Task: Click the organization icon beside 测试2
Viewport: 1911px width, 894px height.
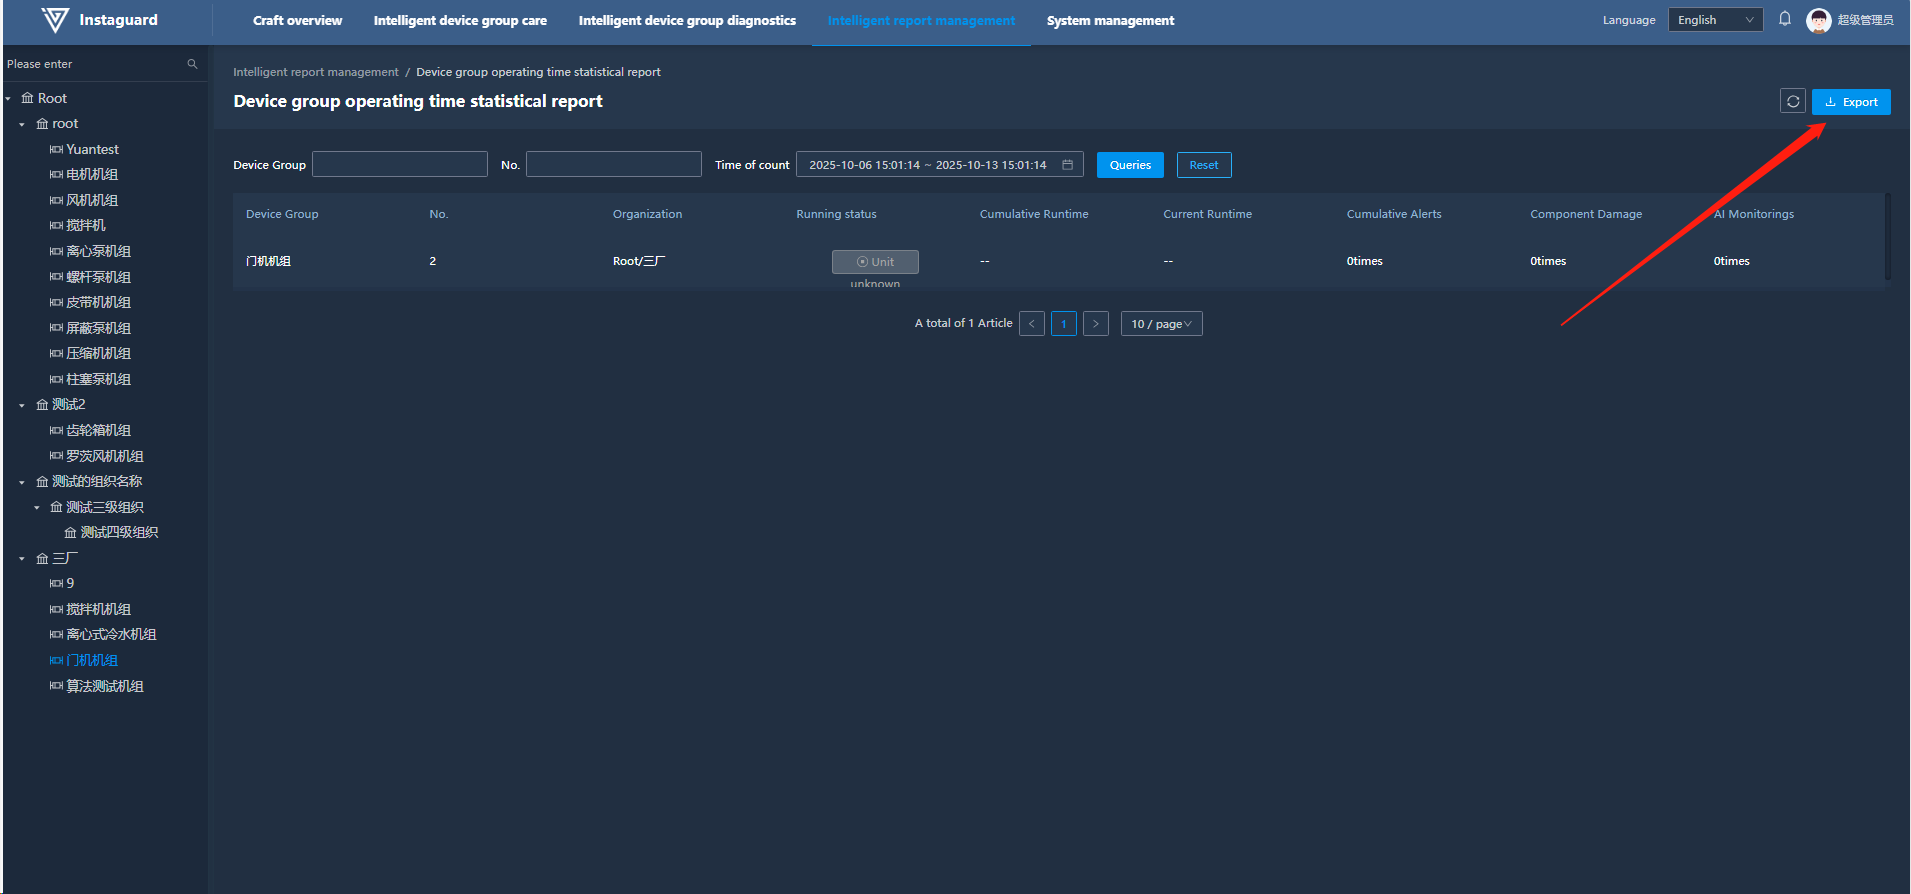Action: (x=42, y=405)
